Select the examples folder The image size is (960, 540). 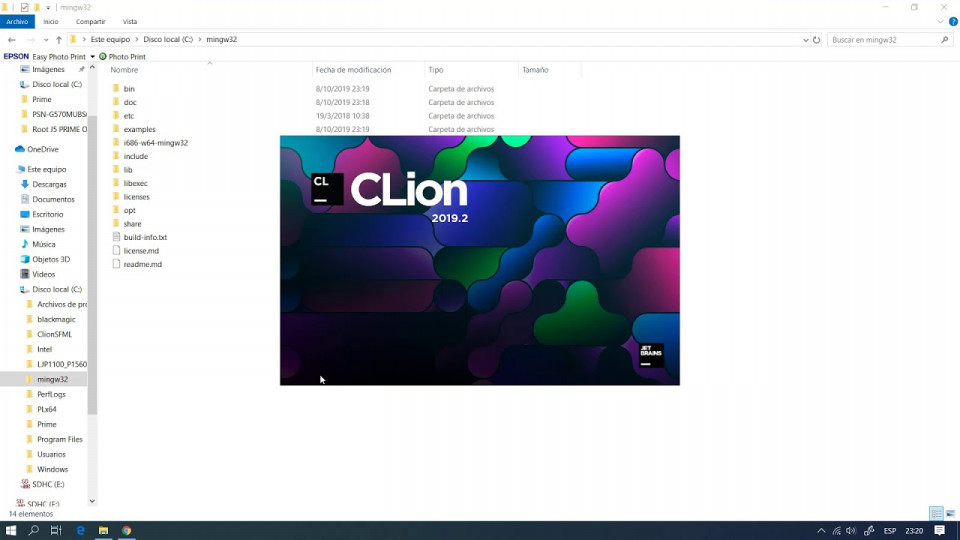point(139,129)
